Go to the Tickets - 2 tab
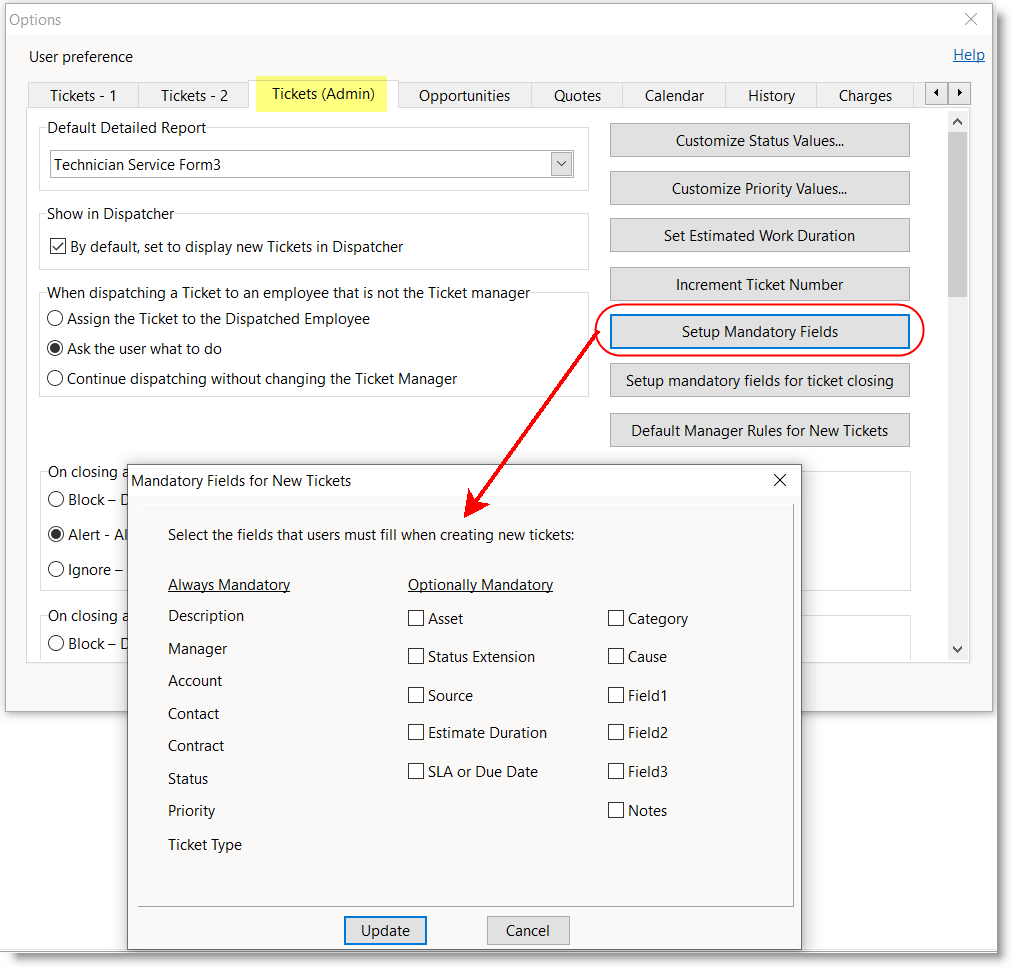Screen dimensions: 1013x969 [194, 96]
